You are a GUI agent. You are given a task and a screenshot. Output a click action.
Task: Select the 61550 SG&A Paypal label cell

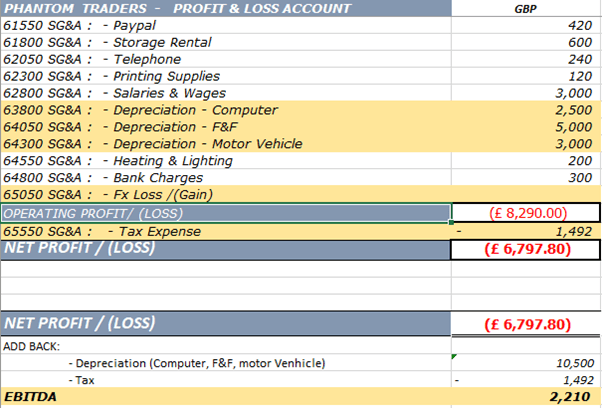click(225, 24)
